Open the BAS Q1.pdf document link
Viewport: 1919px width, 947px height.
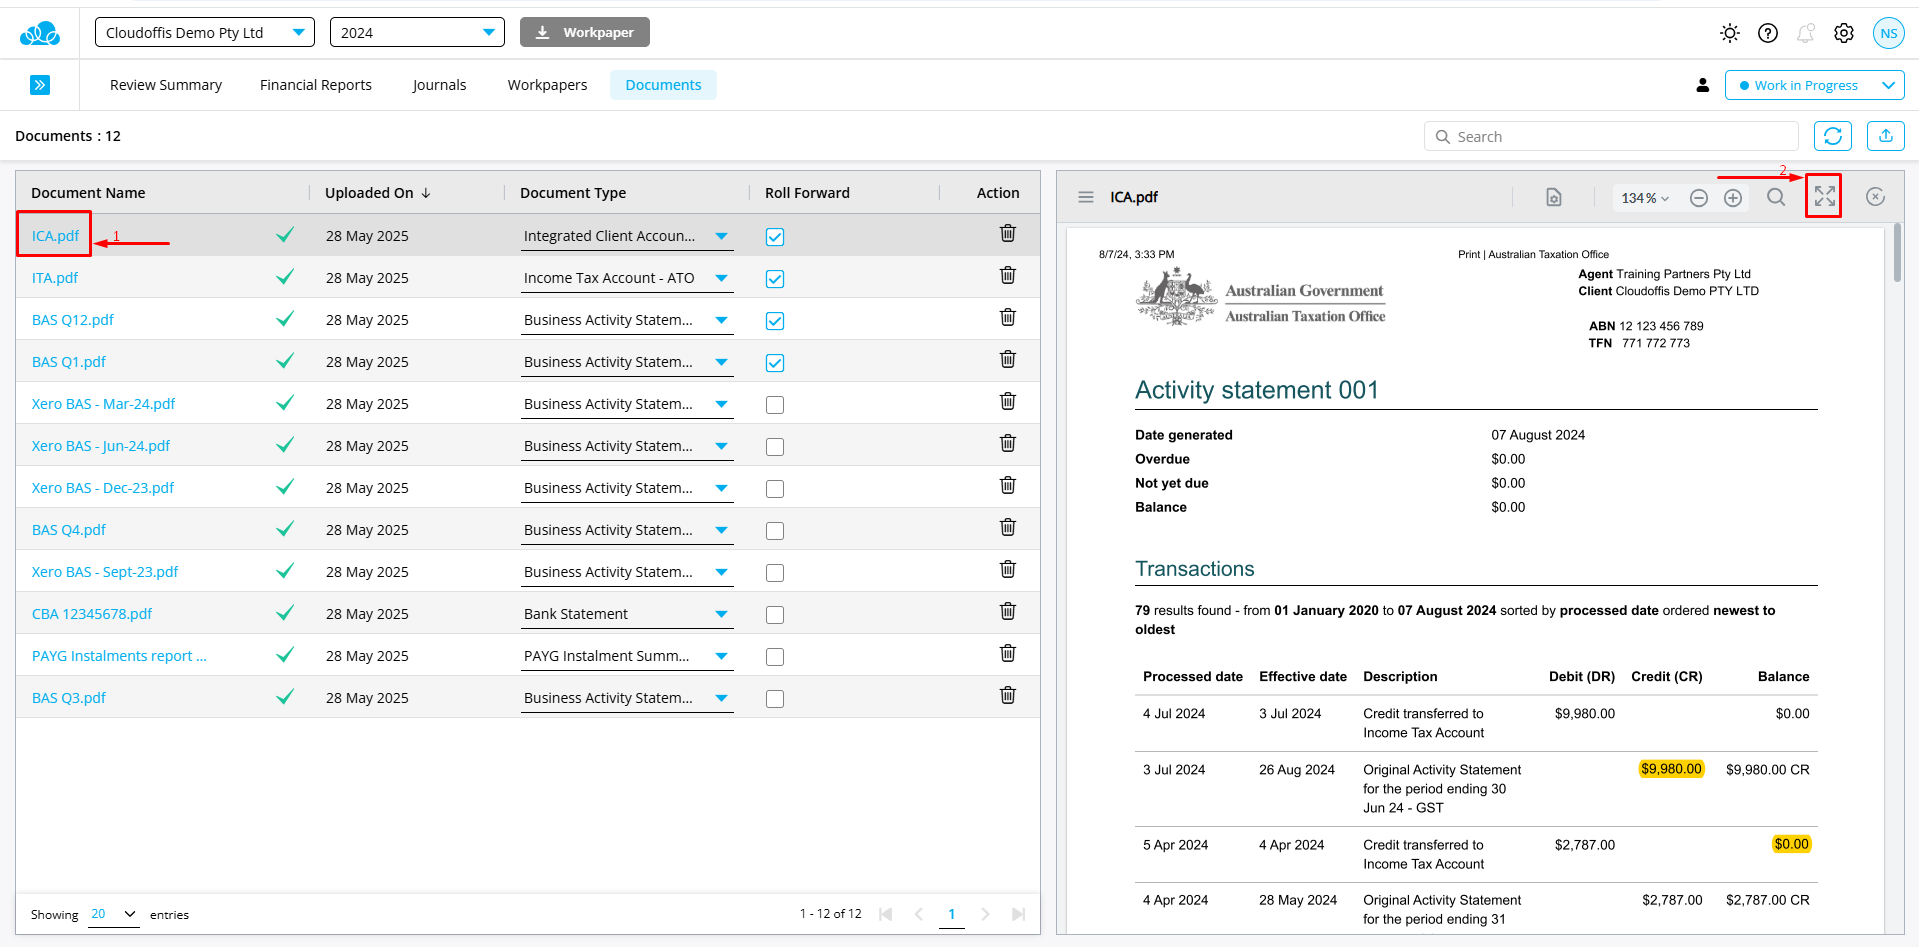pos(68,362)
